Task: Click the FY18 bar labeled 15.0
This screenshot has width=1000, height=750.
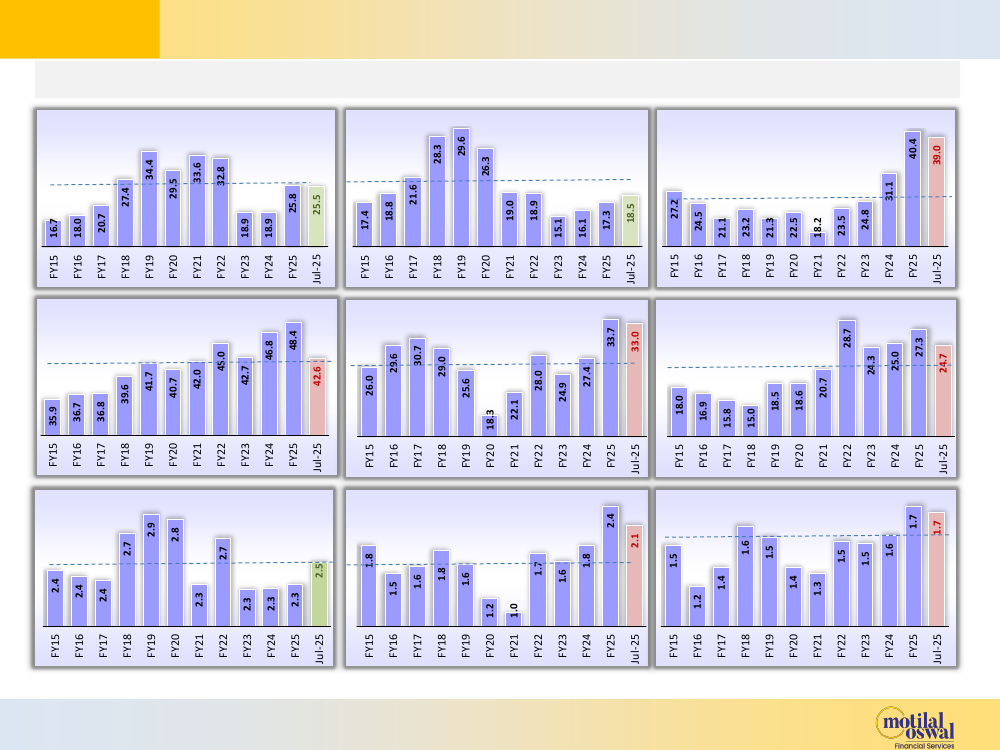Action: (751, 420)
